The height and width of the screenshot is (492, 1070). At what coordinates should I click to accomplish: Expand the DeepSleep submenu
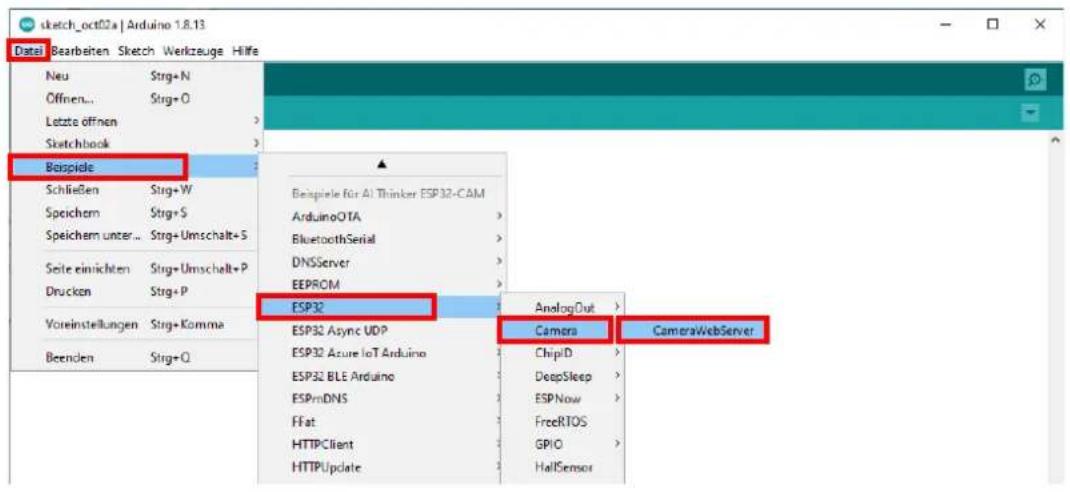(563, 376)
